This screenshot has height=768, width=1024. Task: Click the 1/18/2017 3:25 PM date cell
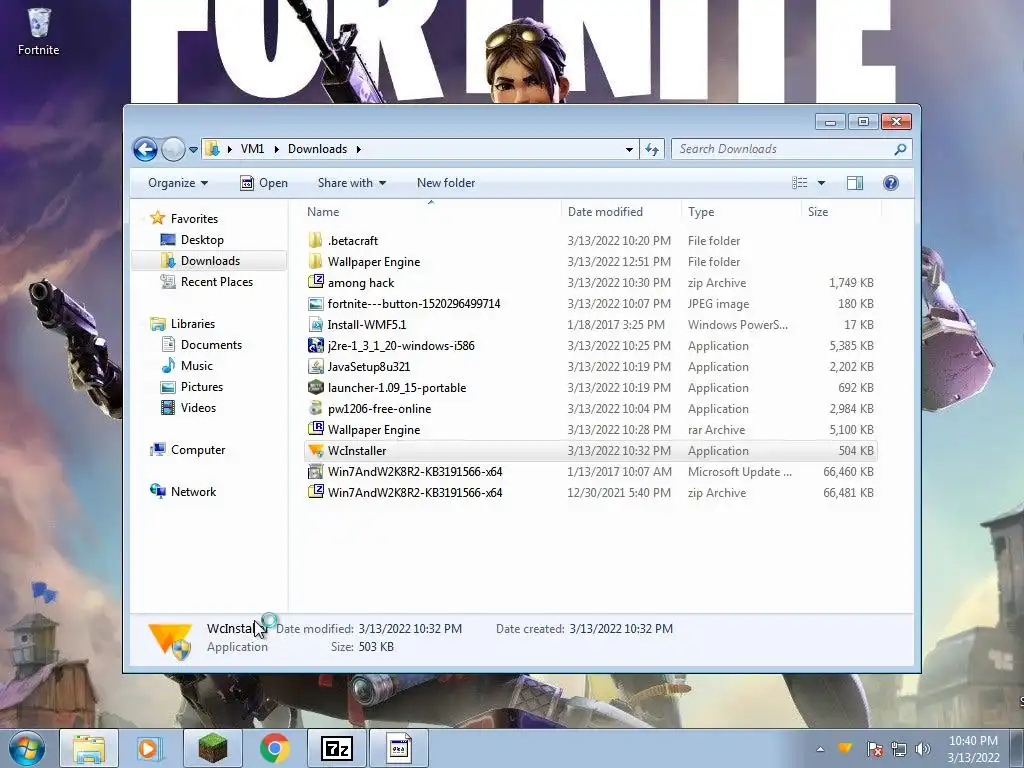click(x=616, y=325)
